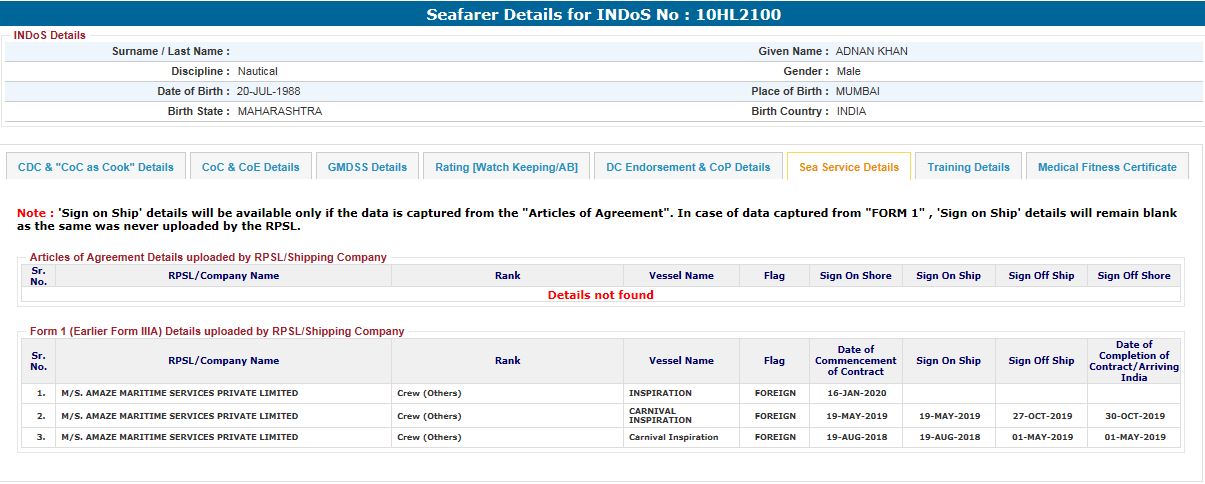This screenshot has height=484, width=1205.
Task: Open DC Endorsement & CoP Details tab
Action: coord(688,167)
